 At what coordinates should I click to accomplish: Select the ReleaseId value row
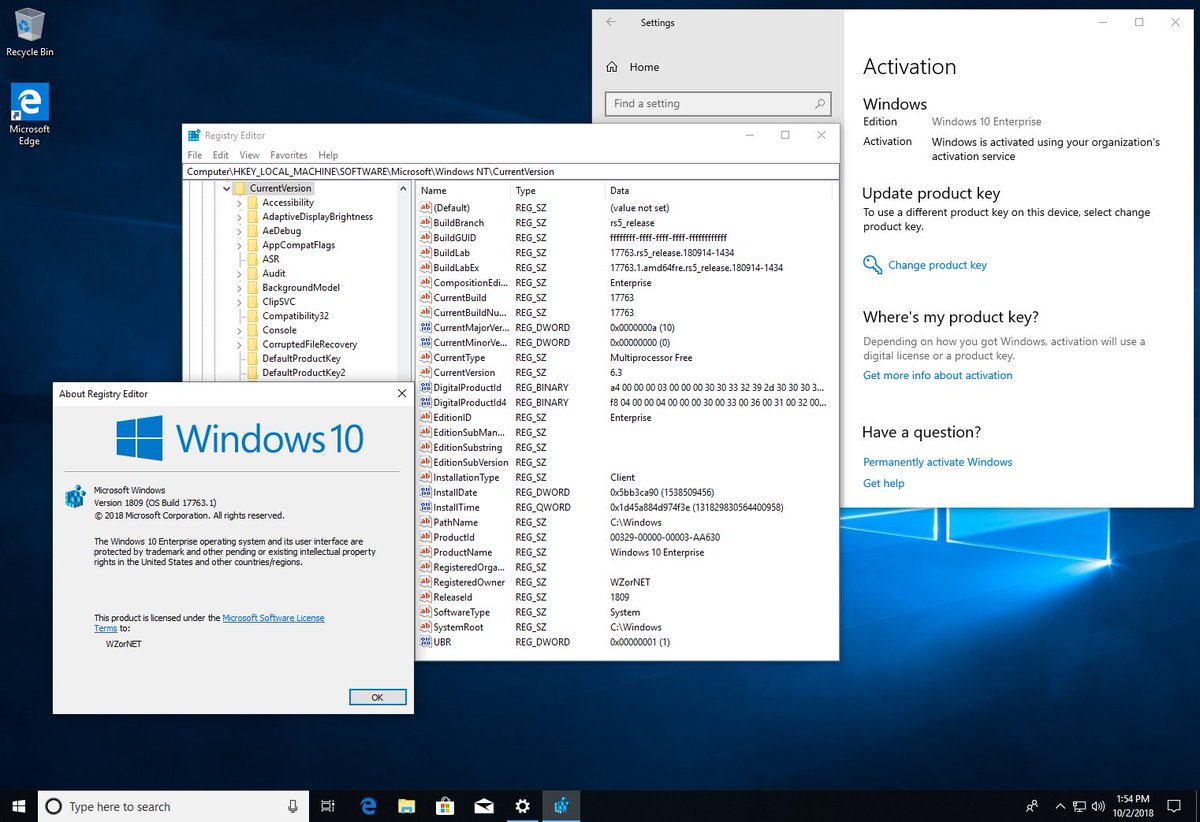624,597
